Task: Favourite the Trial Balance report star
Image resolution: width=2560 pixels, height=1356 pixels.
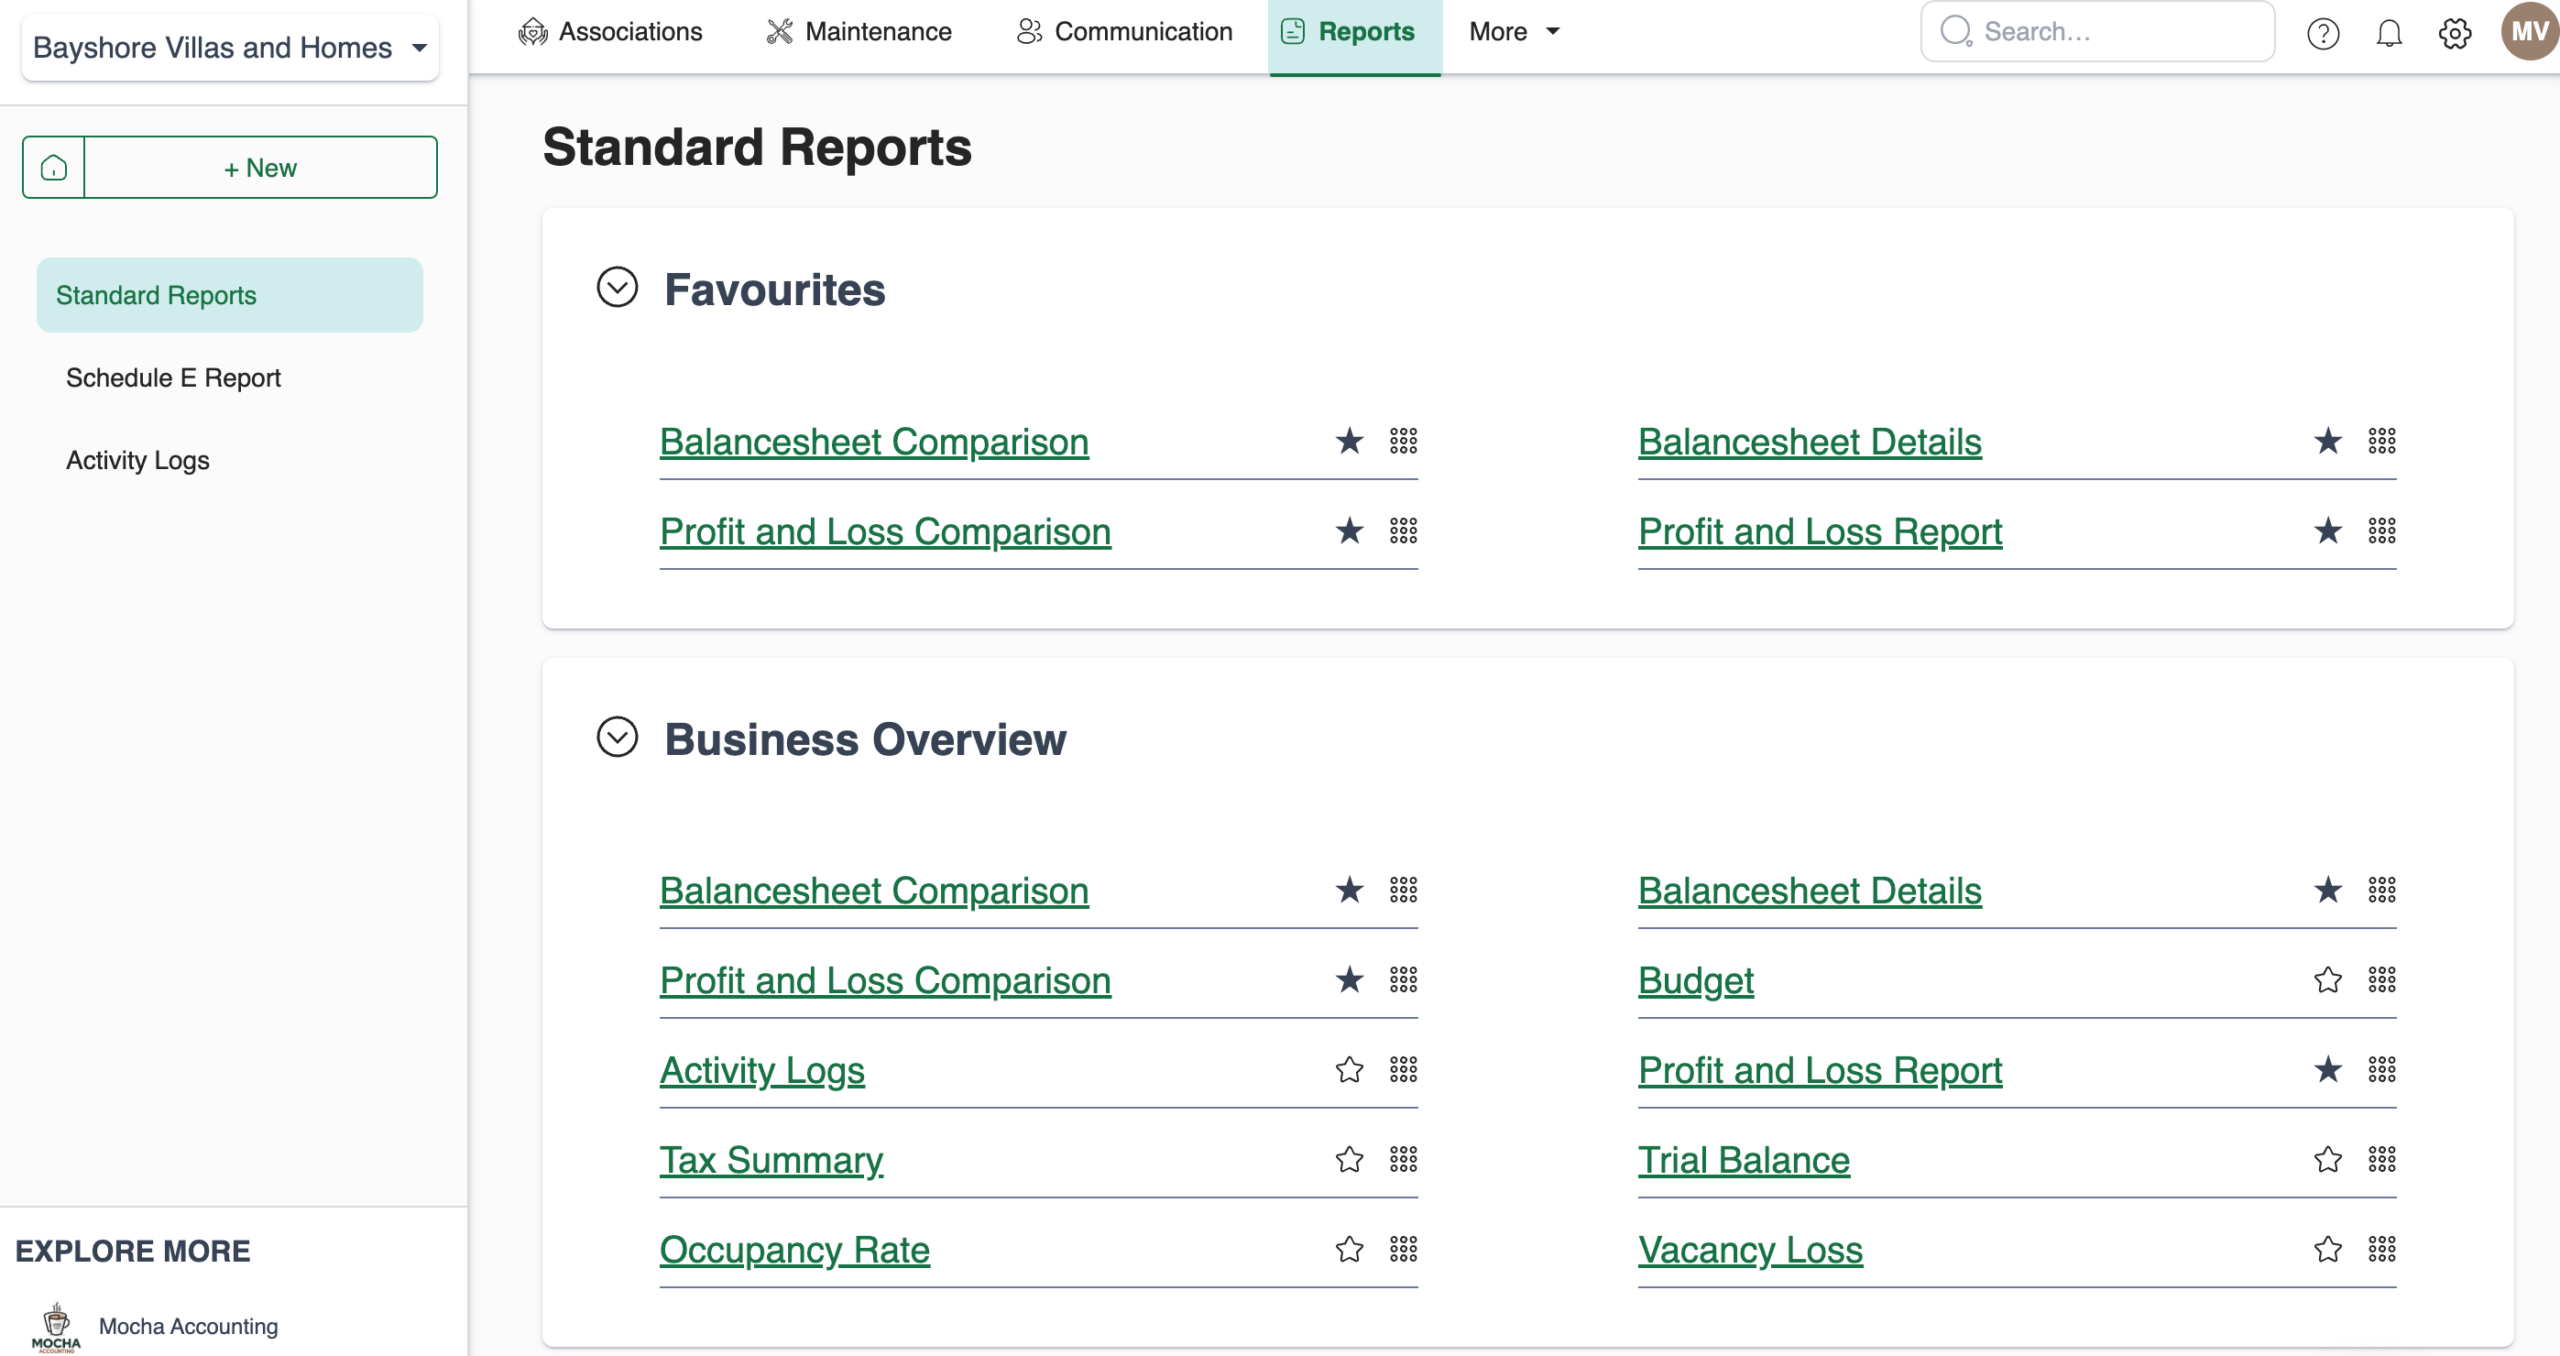Action: click(2328, 1160)
